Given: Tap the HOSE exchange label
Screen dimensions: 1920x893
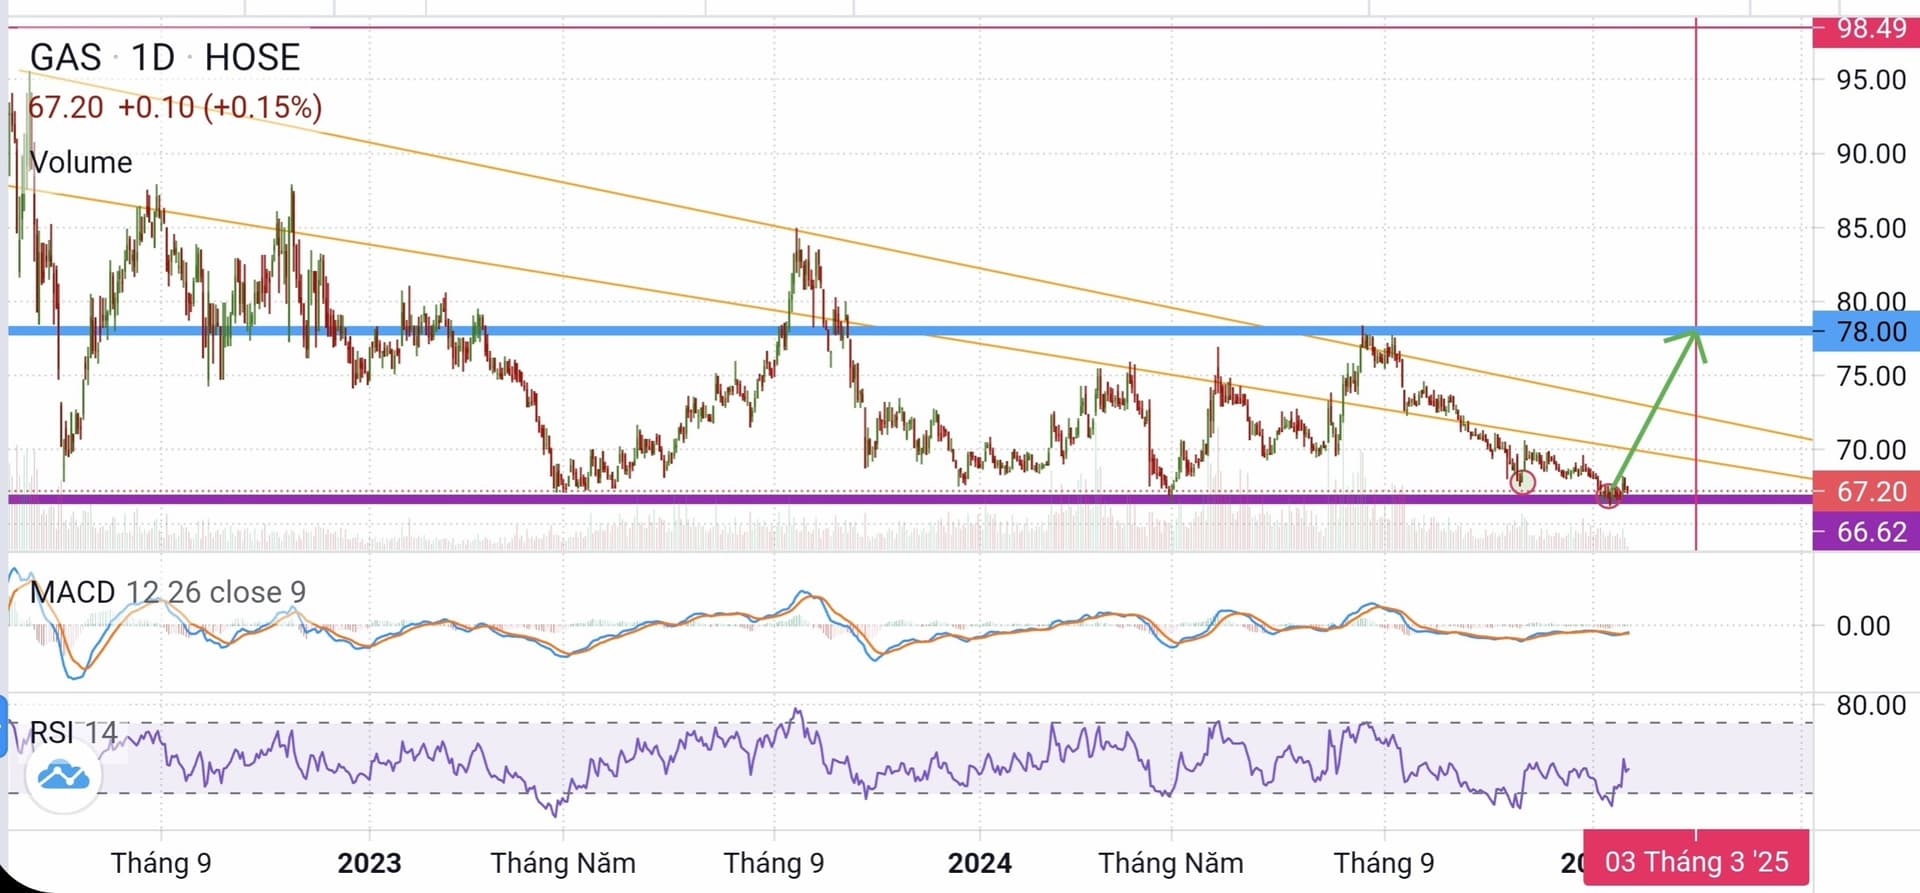Looking at the screenshot, I should click(x=252, y=57).
